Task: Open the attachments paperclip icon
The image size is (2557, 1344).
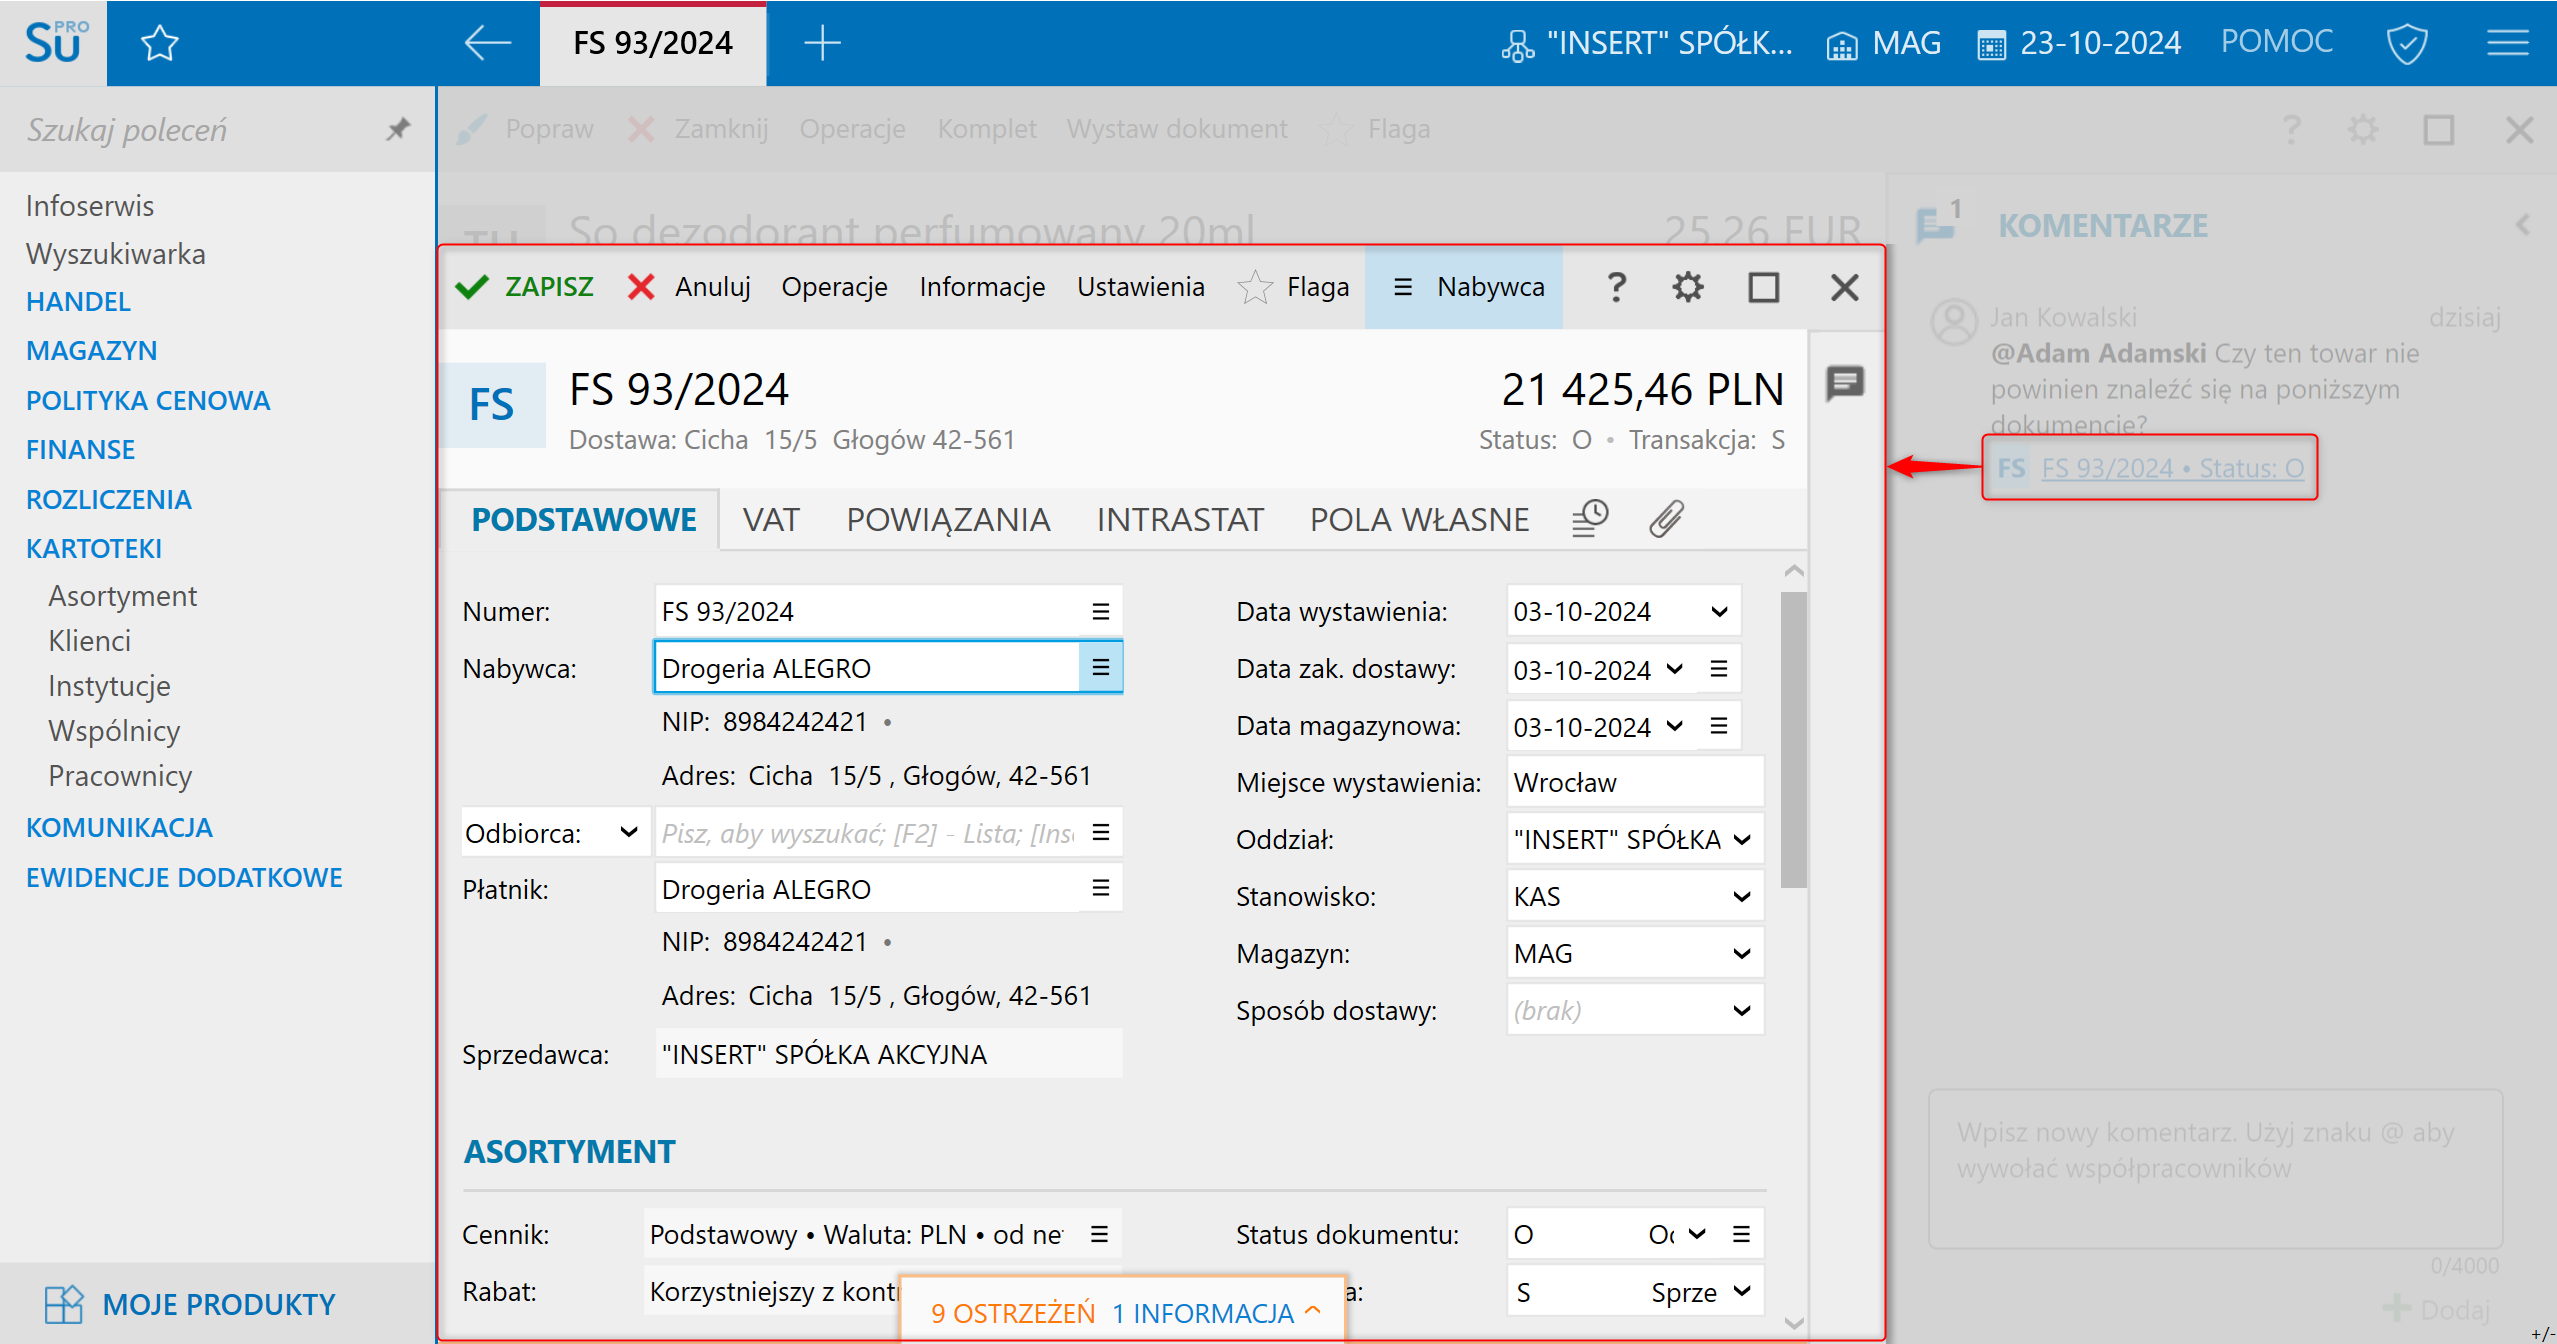Action: point(1666,519)
